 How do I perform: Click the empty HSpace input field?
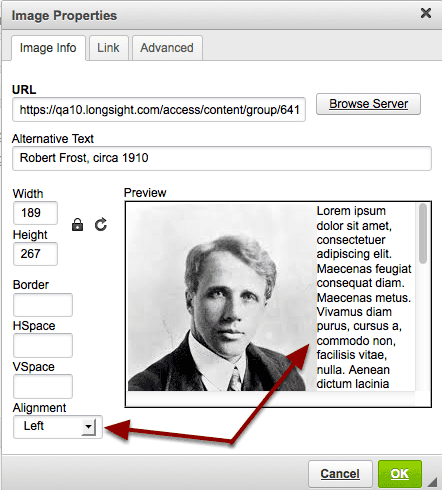pos(43,346)
